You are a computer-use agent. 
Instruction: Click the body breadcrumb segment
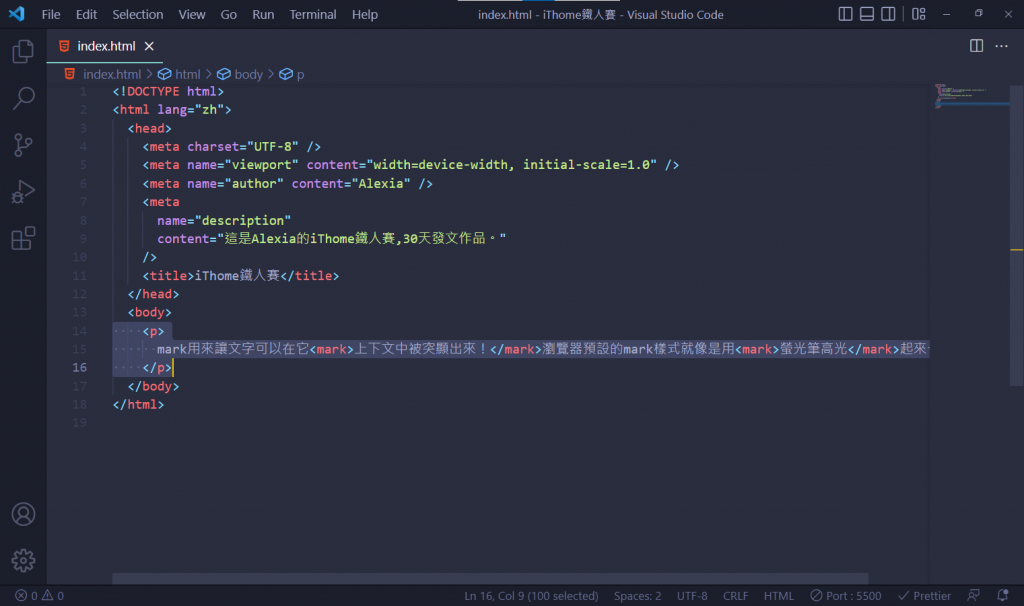pos(248,74)
